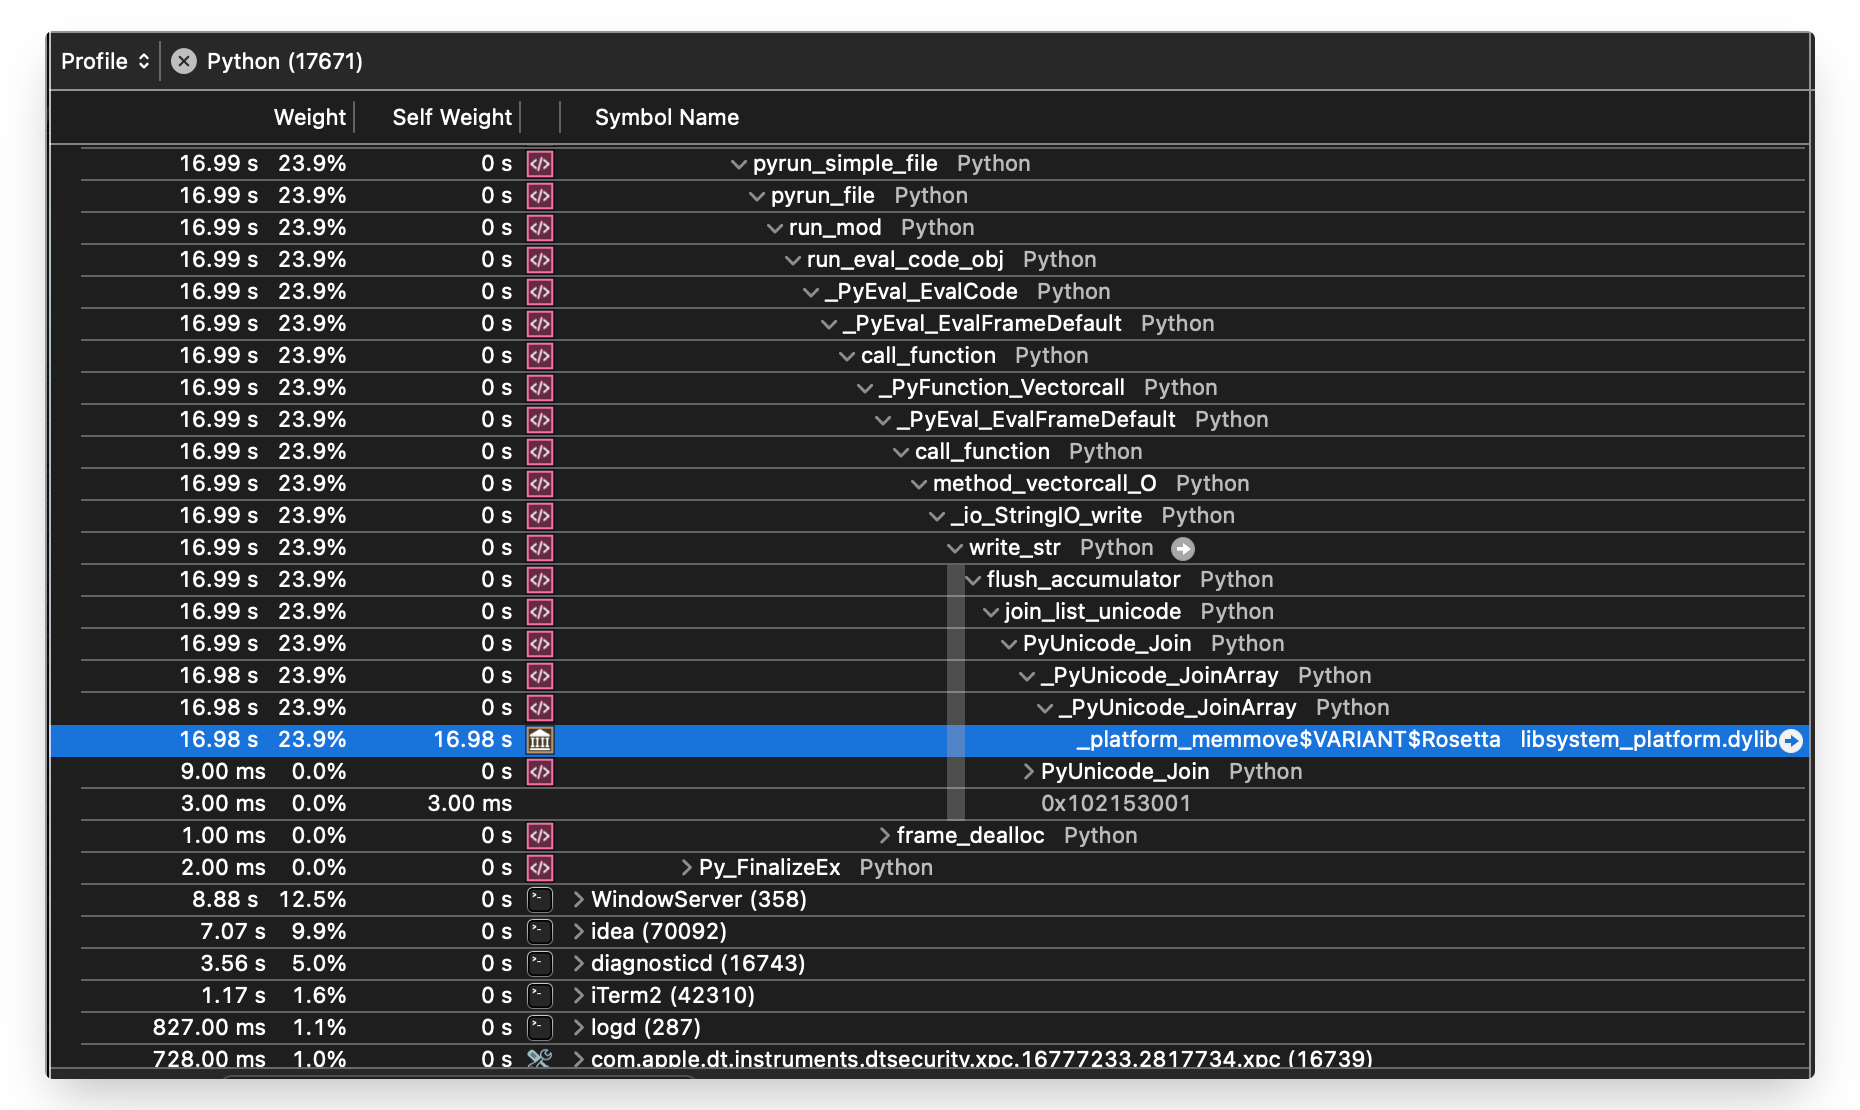Select the collapsed PyUnicode_Join 9.00 ms row
Screen dimensions: 1860x1110
pos(930,771)
